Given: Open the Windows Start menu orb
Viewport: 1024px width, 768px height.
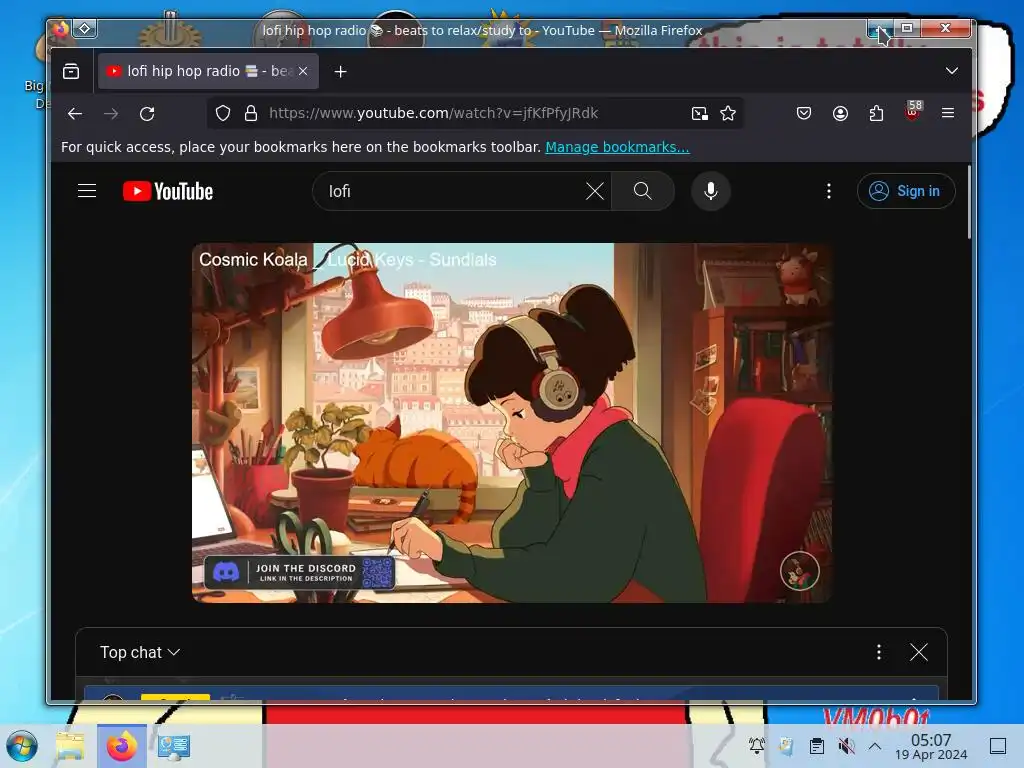Looking at the screenshot, I should coord(22,746).
